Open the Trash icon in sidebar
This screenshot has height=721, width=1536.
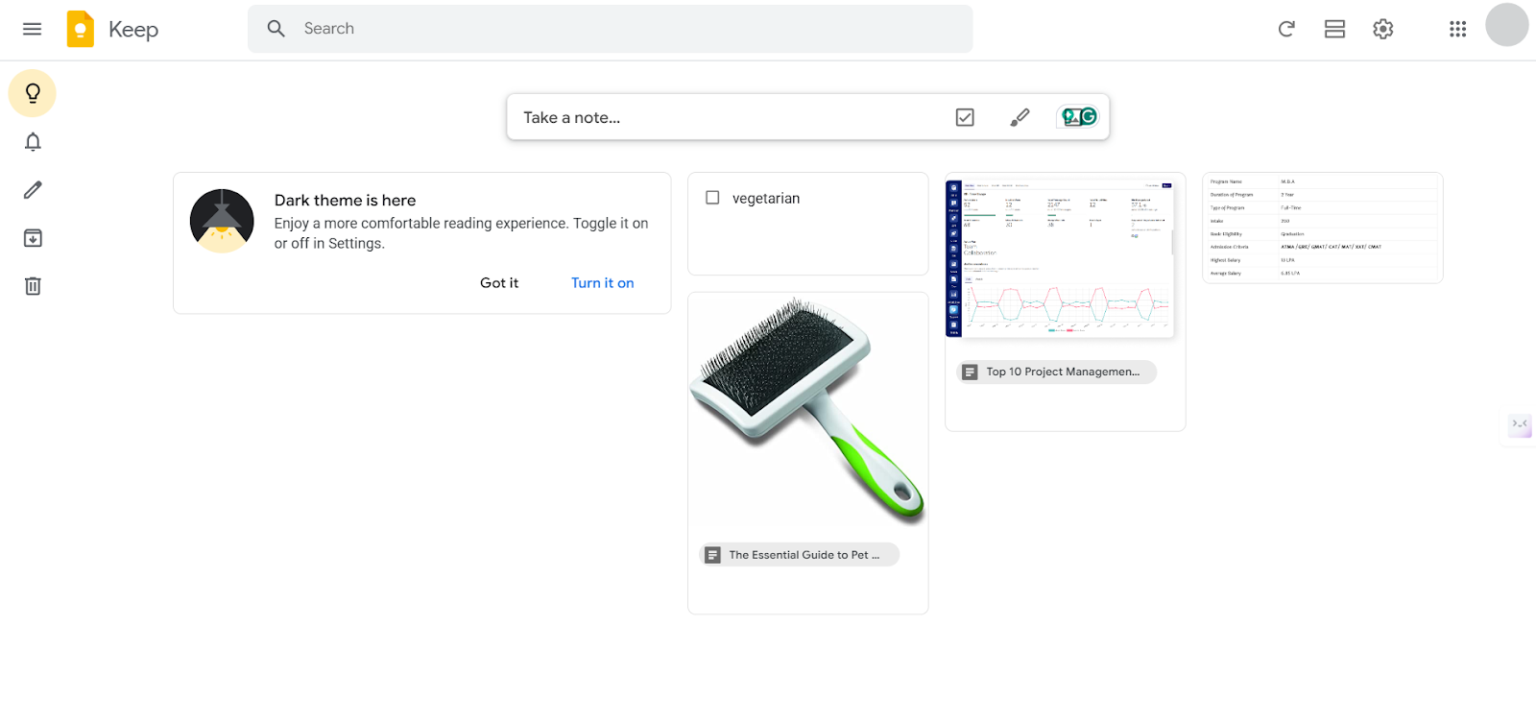(x=32, y=286)
